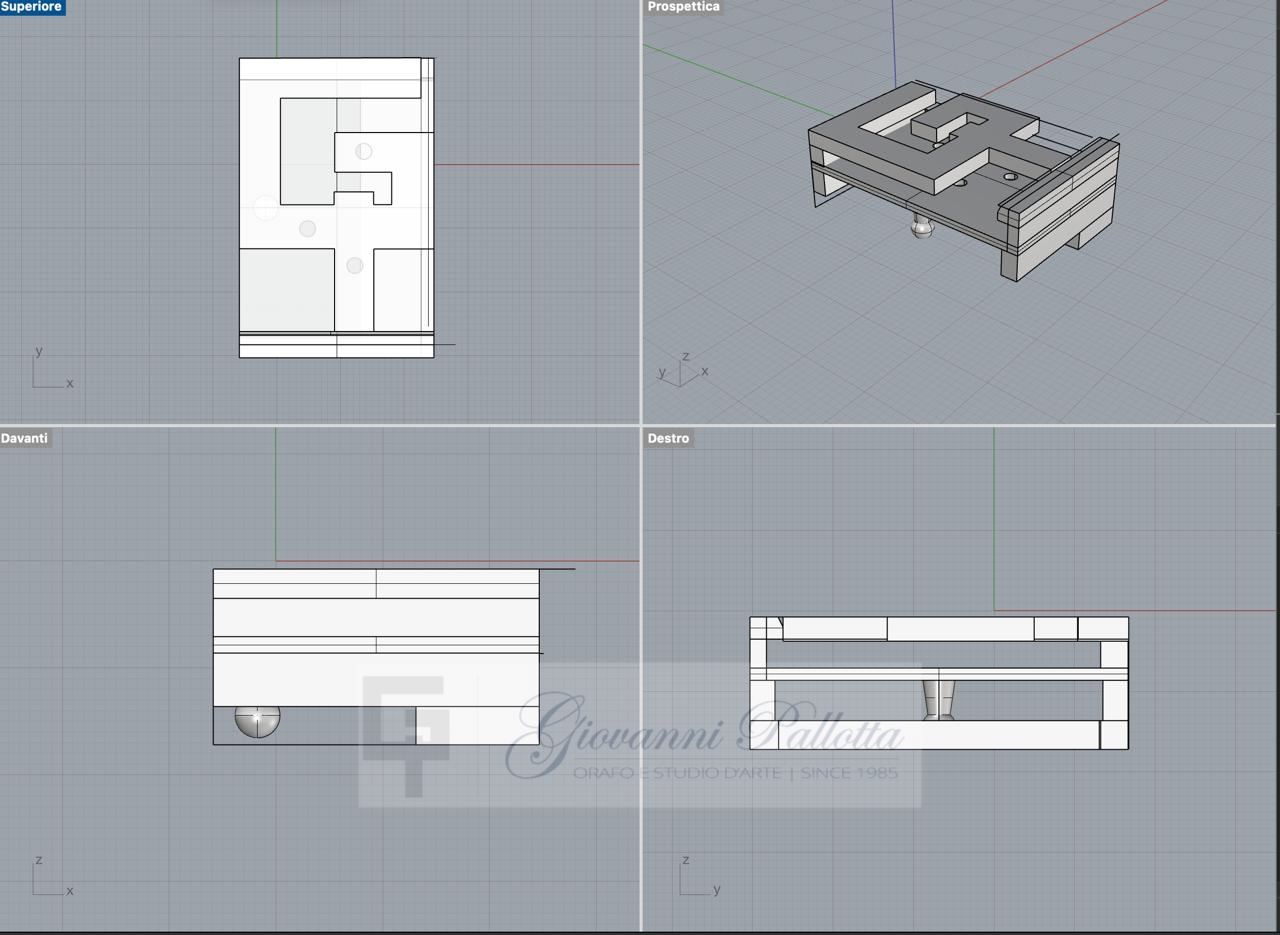Click the center junction of the four viewports

[x=641, y=426]
